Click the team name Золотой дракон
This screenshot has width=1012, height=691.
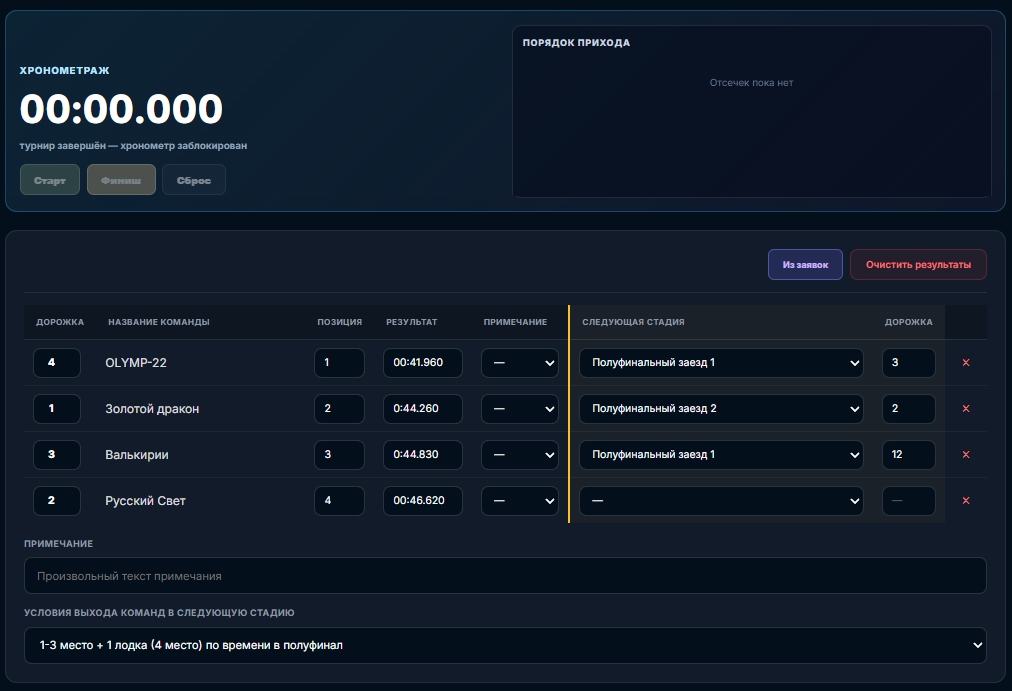pyautogui.click(x=152, y=409)
